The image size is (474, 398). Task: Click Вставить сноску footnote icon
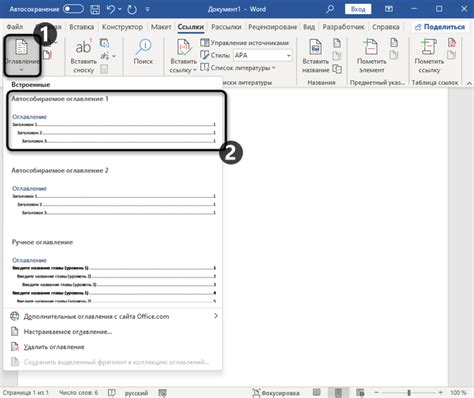[x=83, y=56]
